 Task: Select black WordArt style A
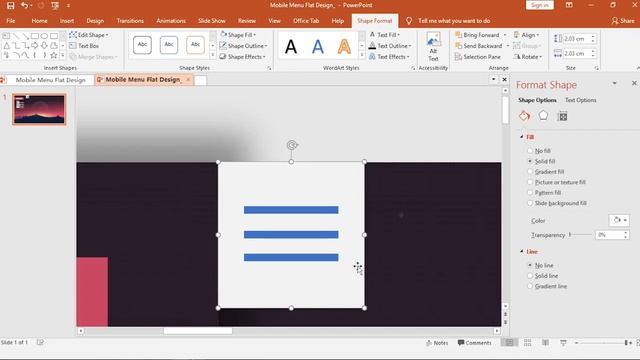pos(291,47)
